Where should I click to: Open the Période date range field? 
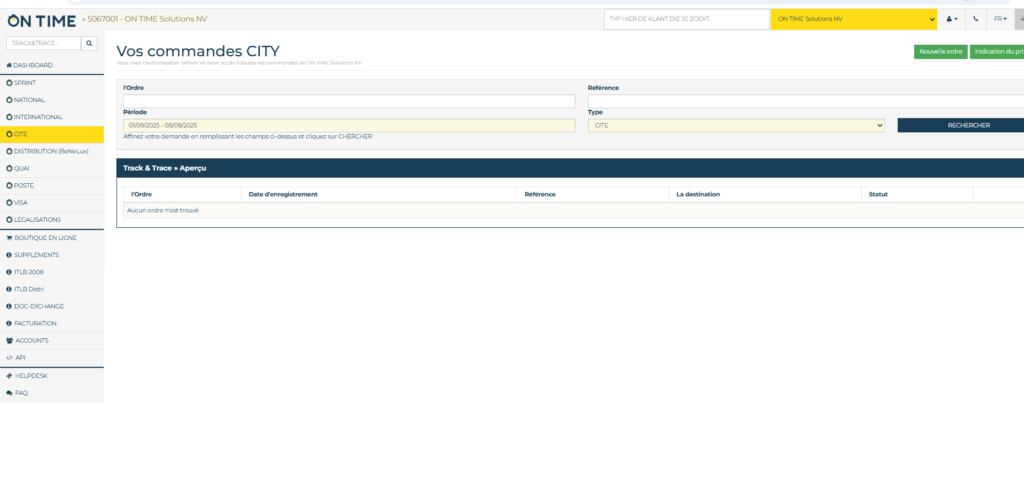tap(349, 125)
